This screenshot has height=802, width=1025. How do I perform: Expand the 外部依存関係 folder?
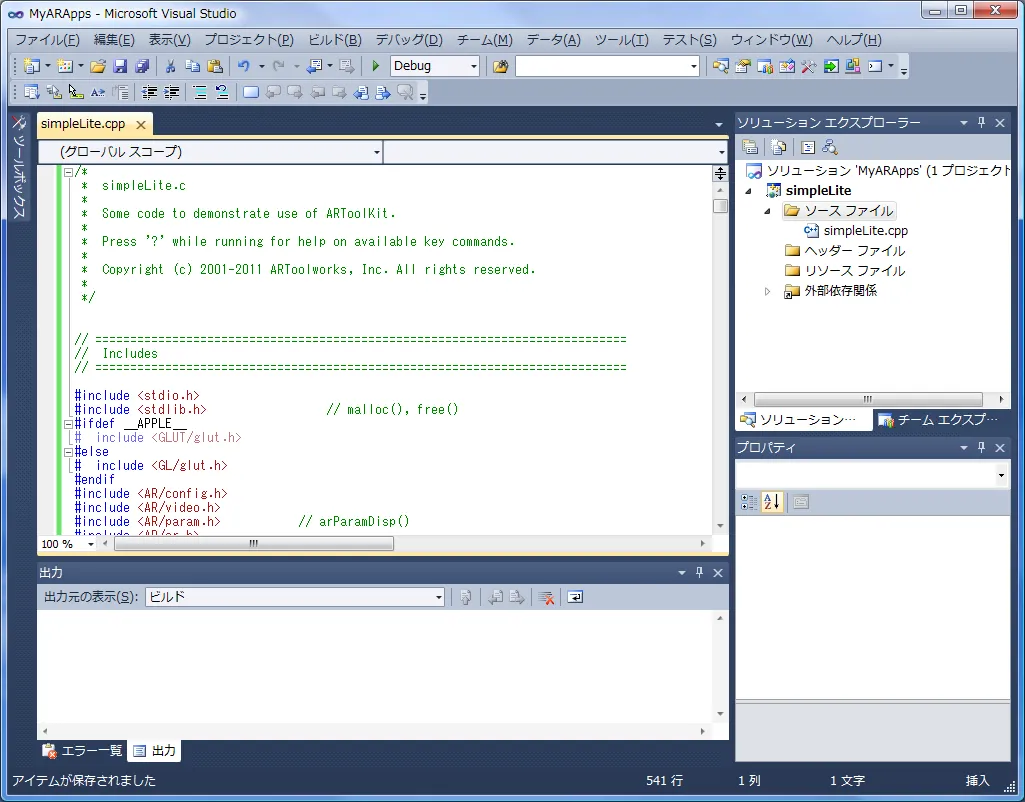tap(768, 292)
